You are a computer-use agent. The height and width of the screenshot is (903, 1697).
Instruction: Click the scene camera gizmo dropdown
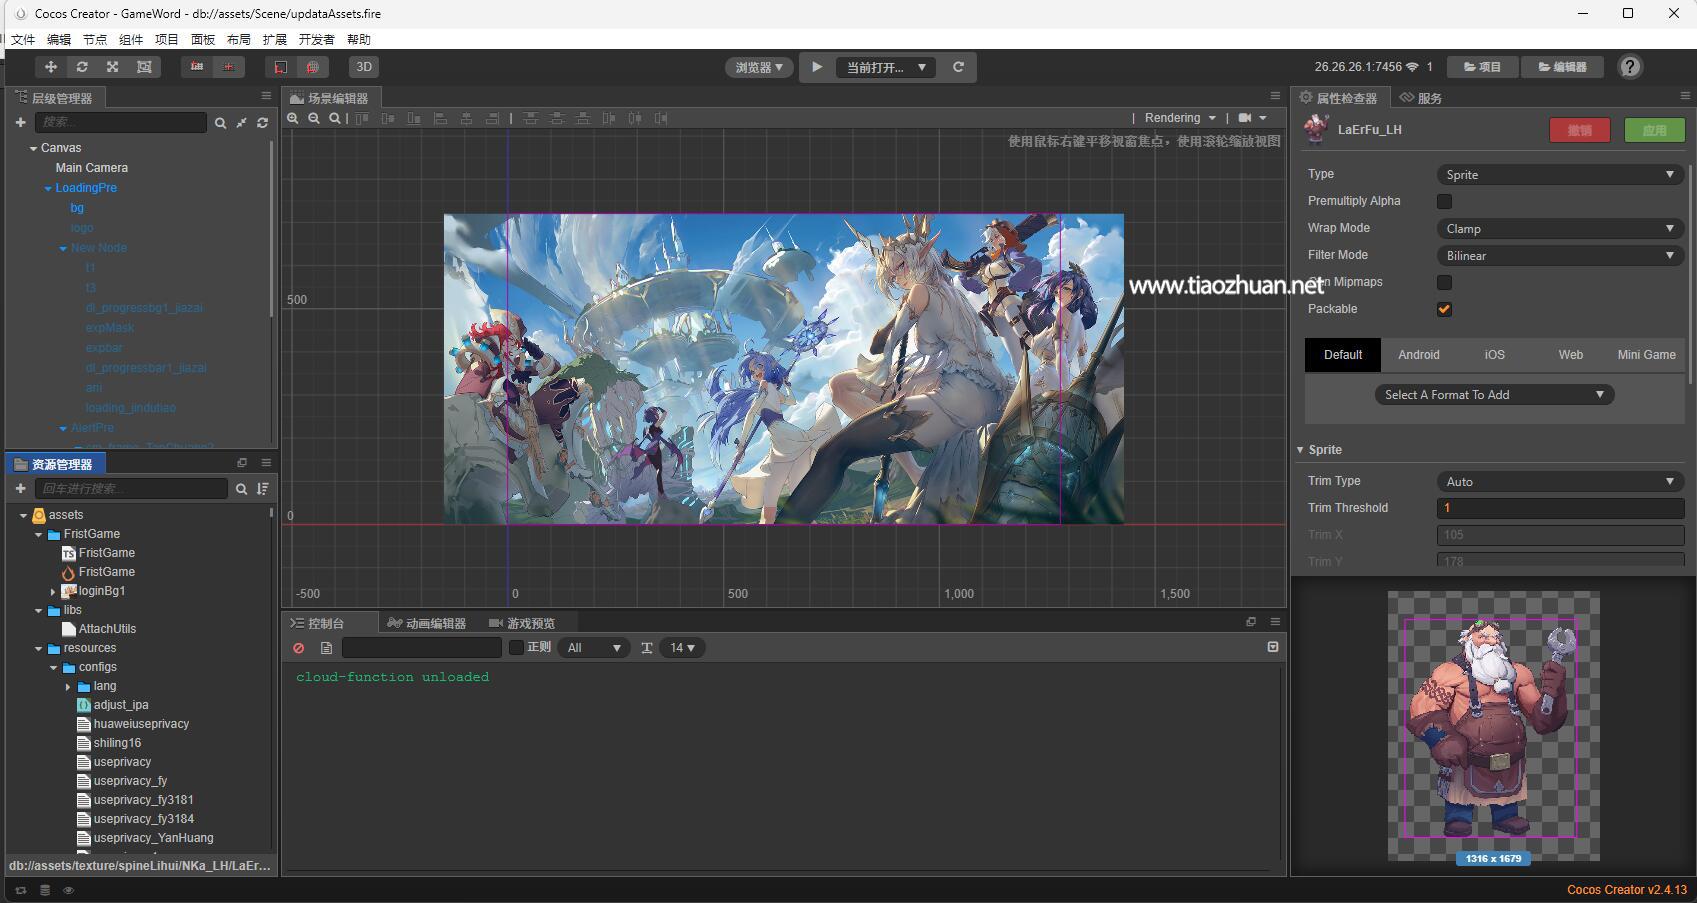[1252, 118]
